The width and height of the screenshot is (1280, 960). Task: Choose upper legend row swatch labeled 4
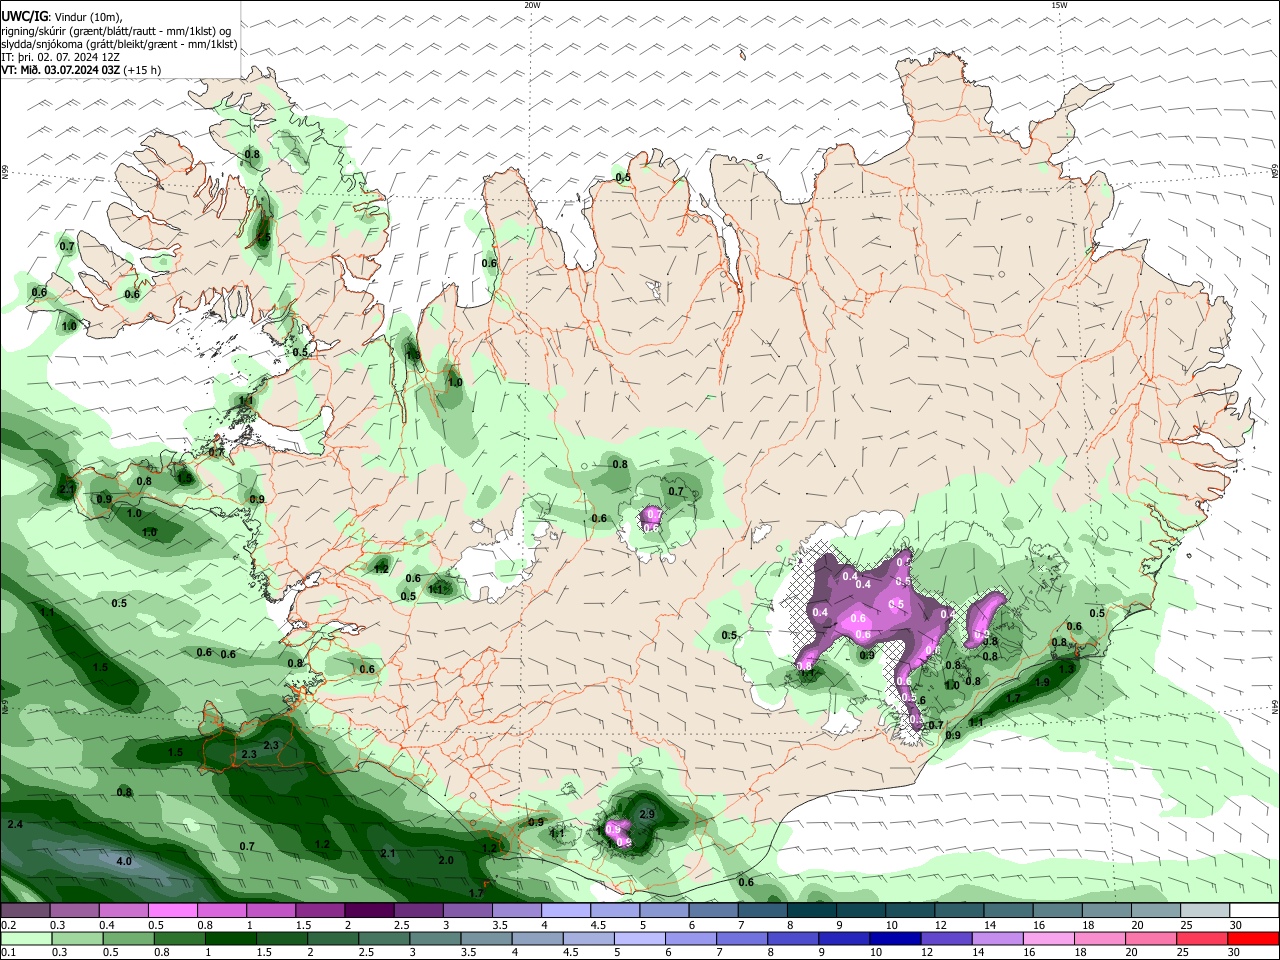[565, 910]
